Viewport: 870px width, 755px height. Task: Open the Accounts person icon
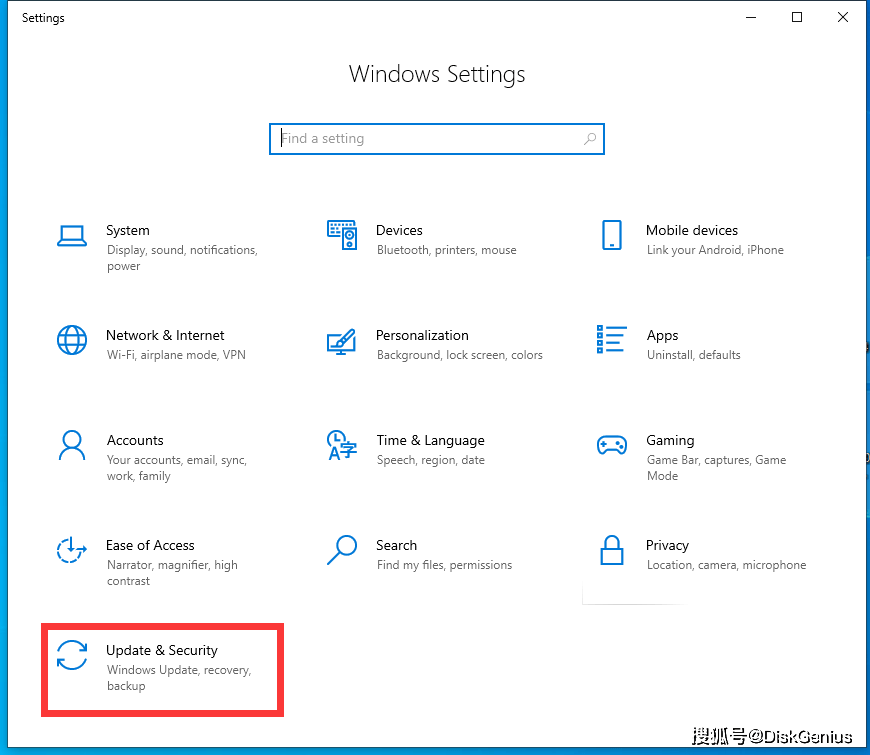click(x=72, y=445)
